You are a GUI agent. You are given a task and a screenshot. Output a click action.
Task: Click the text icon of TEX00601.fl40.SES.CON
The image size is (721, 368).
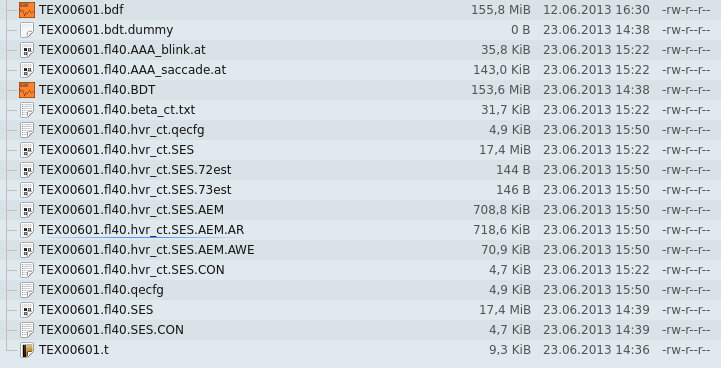[x=27, y=330]
